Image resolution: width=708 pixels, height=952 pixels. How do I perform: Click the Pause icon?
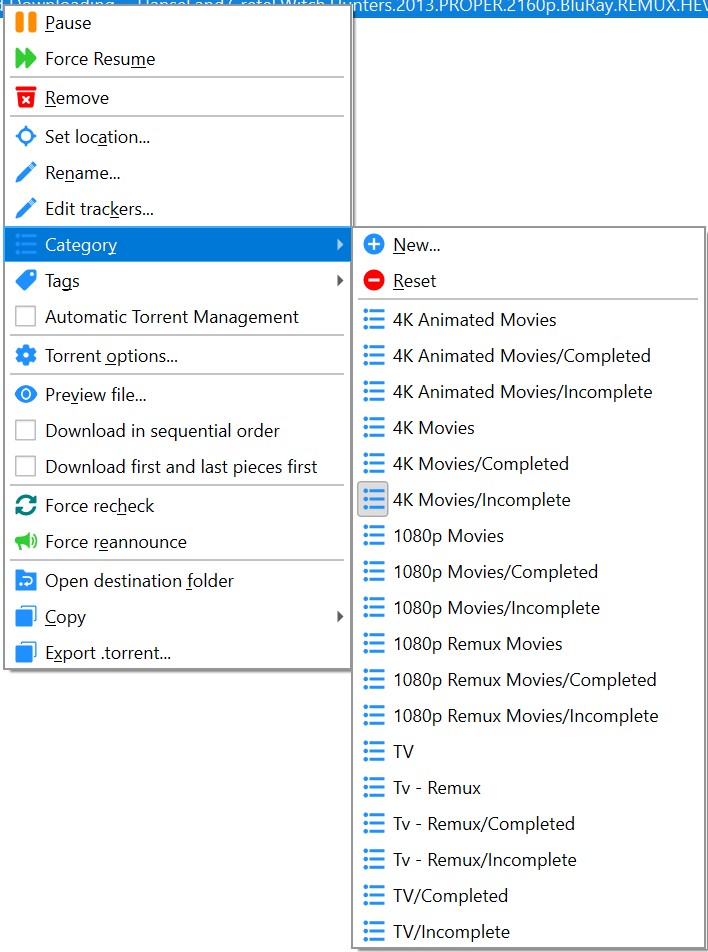click(x=25, y=22)
